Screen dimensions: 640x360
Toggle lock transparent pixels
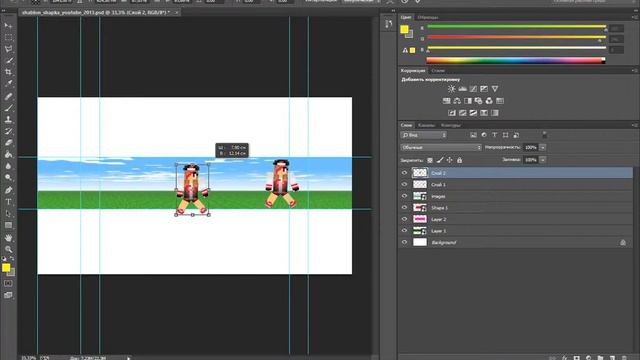(x=430, y=160)
